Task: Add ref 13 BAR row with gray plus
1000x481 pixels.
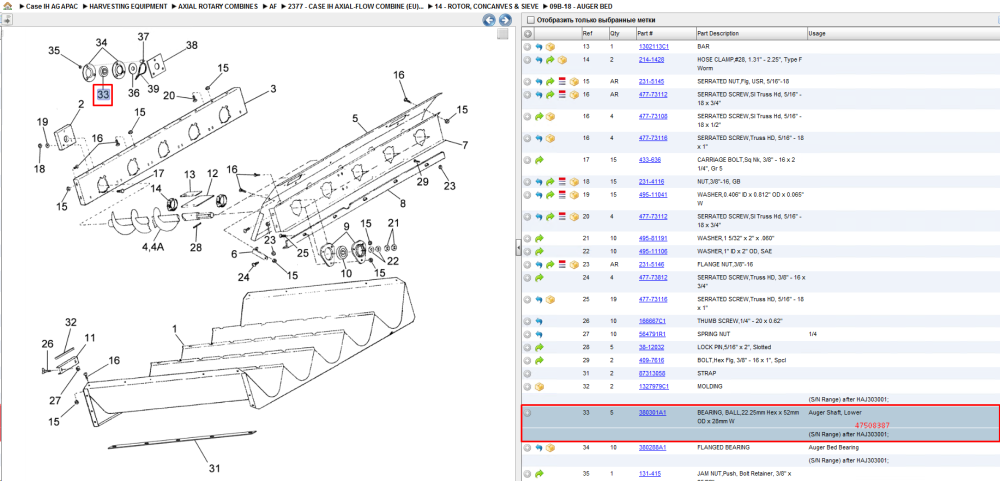Action: tap(527, 47)
